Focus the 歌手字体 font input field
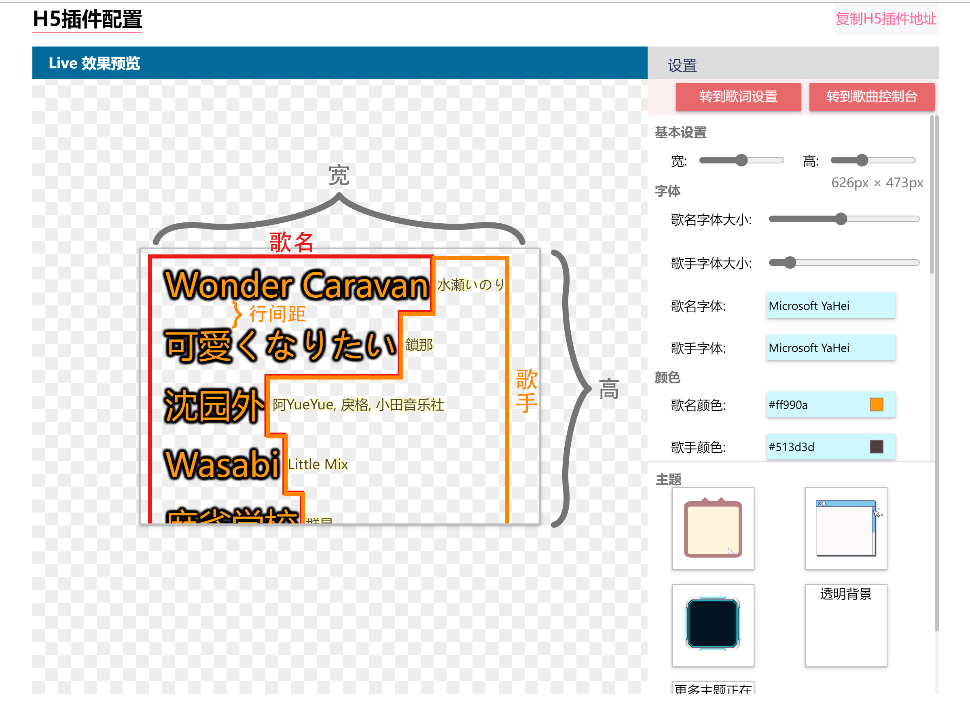Image resolution: width=970 pixels, height=720 pixels. (x=830, y=348)
